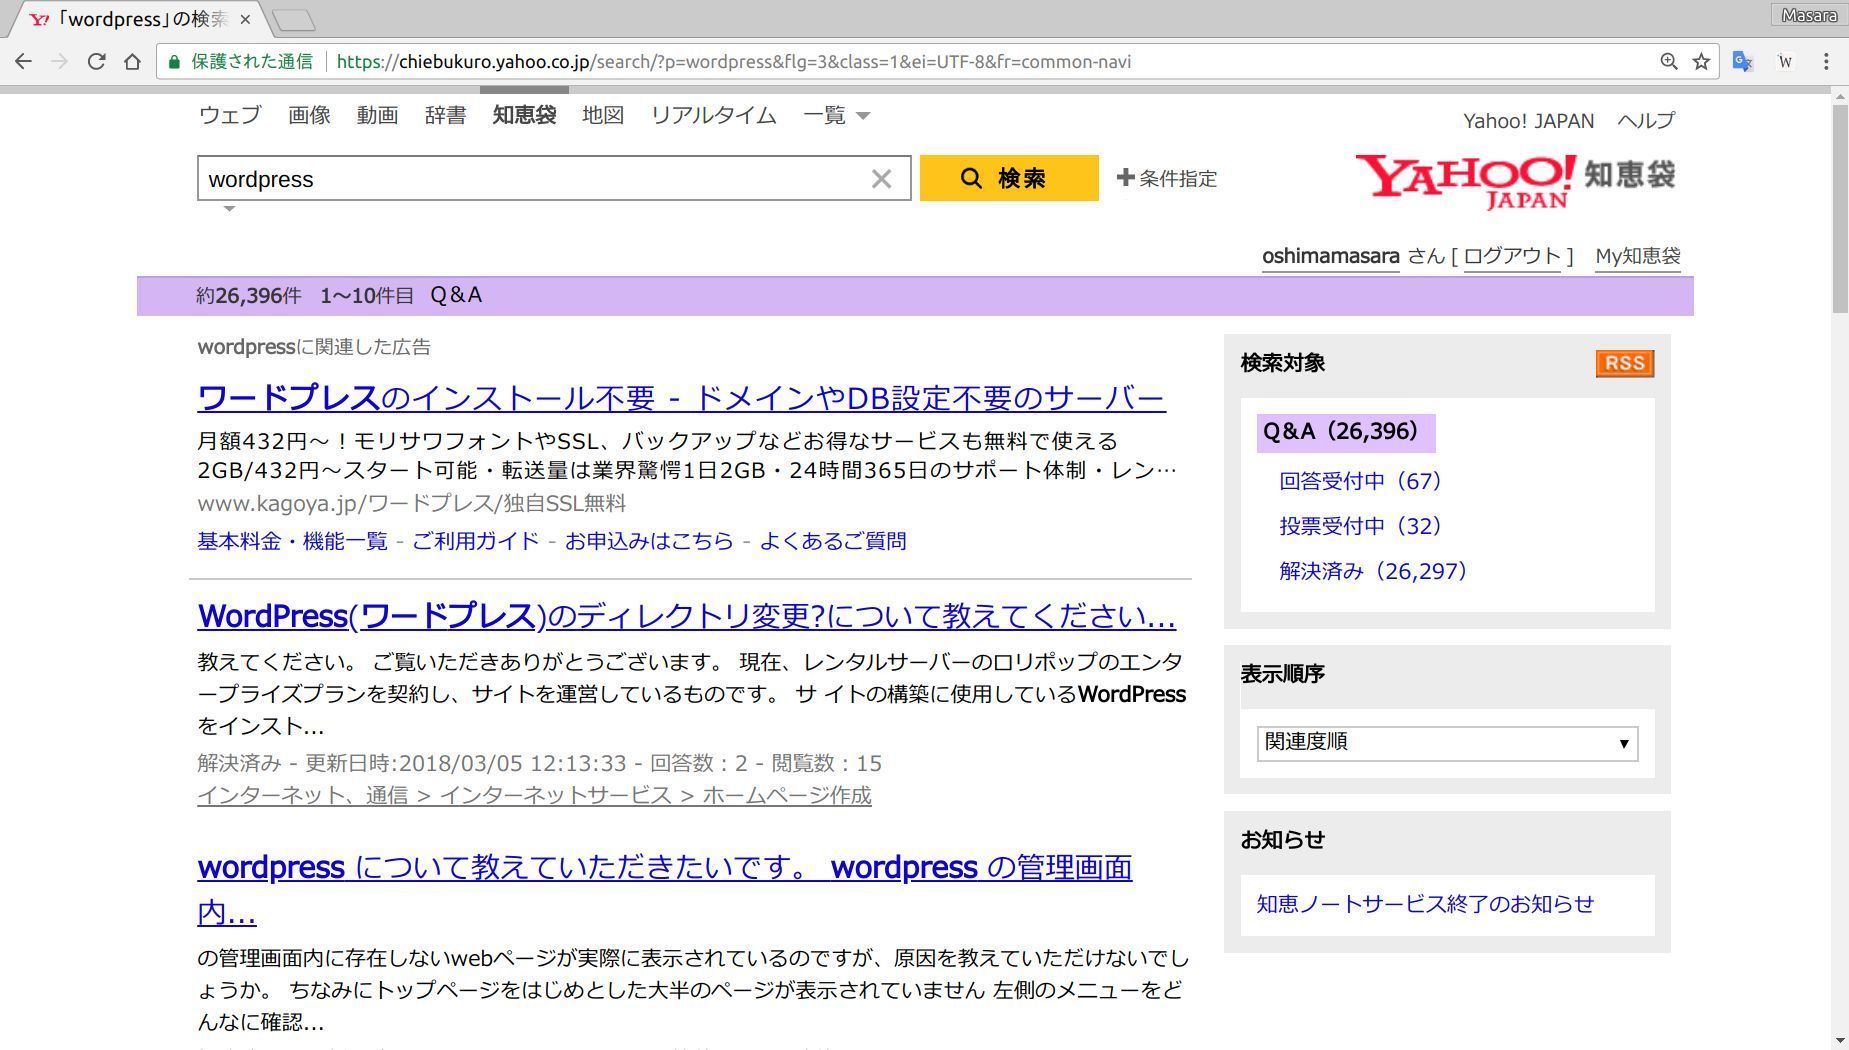Select the 知恵袋 search tab
This screenshot has width=1849, height=1050.
[524, 115]
